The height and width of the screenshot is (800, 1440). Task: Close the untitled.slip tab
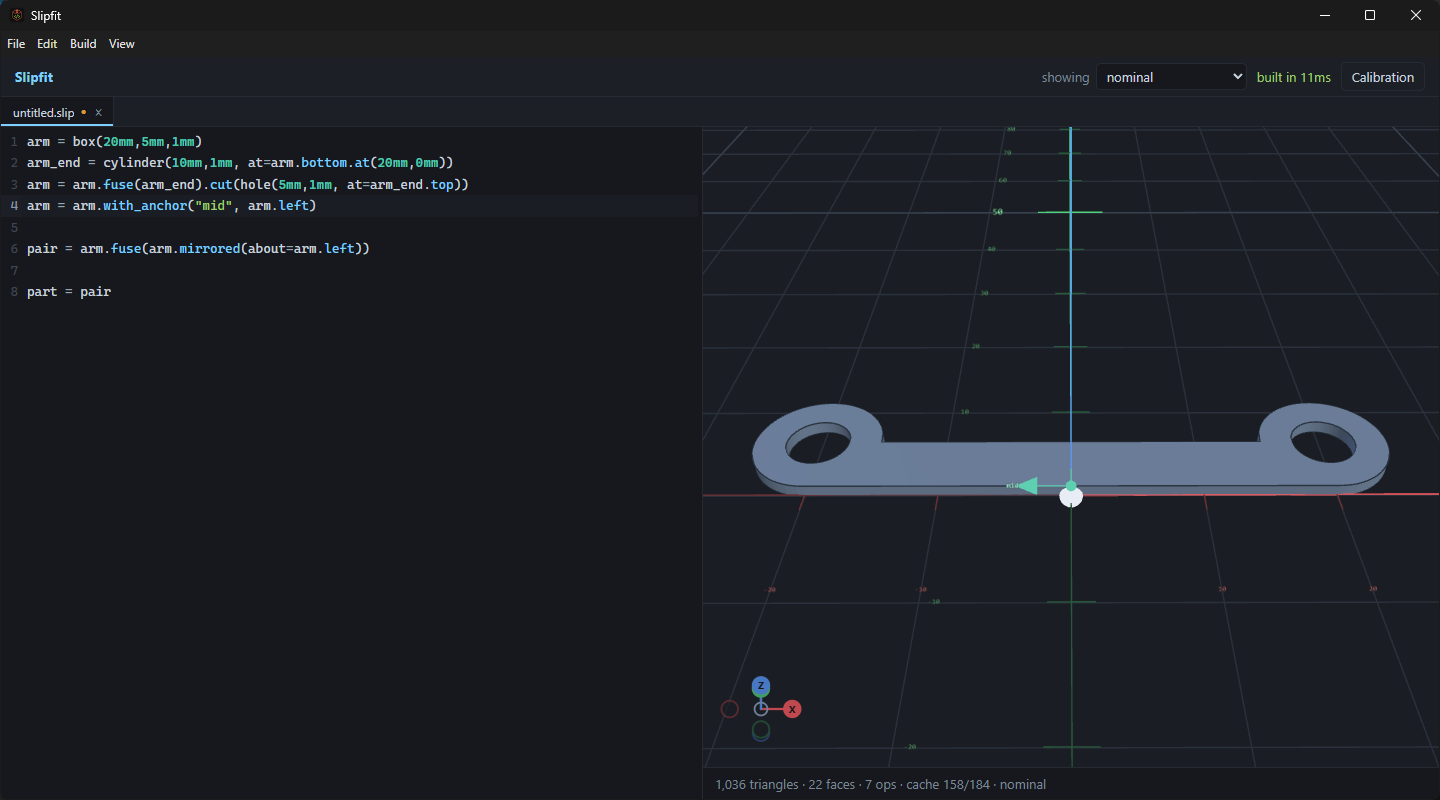99,113
